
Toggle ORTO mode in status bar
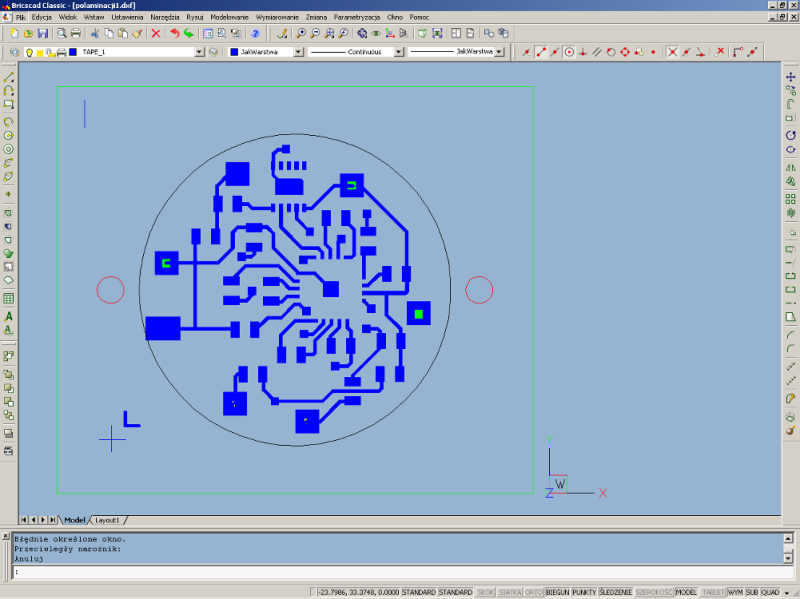(534, 592)
